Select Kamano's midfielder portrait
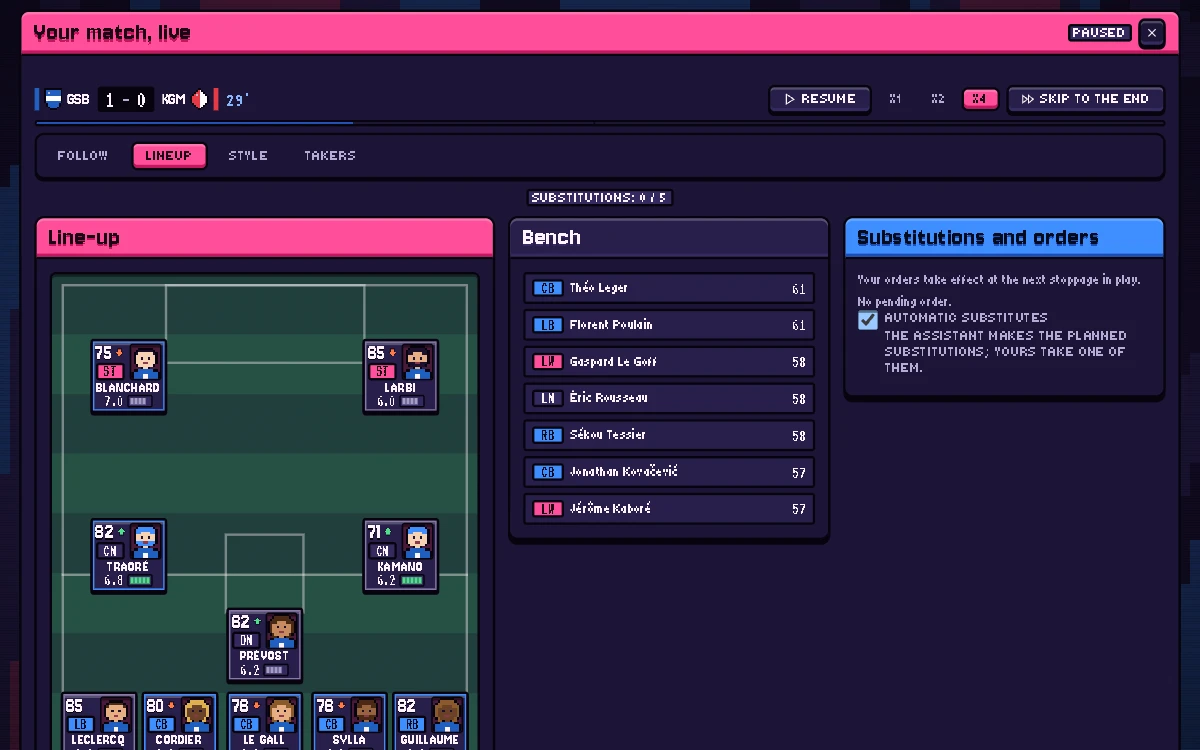The image size is (1200, 750). [418, 541]
